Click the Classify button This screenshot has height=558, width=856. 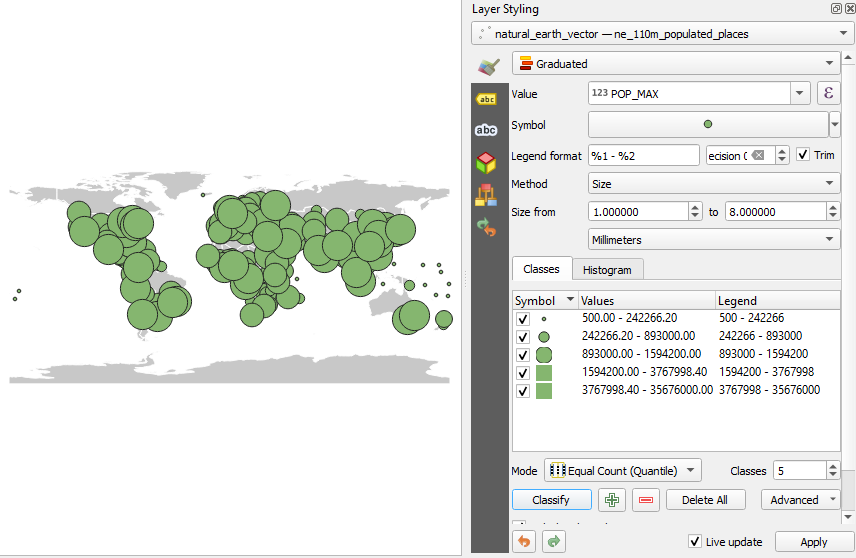[551, 500]
